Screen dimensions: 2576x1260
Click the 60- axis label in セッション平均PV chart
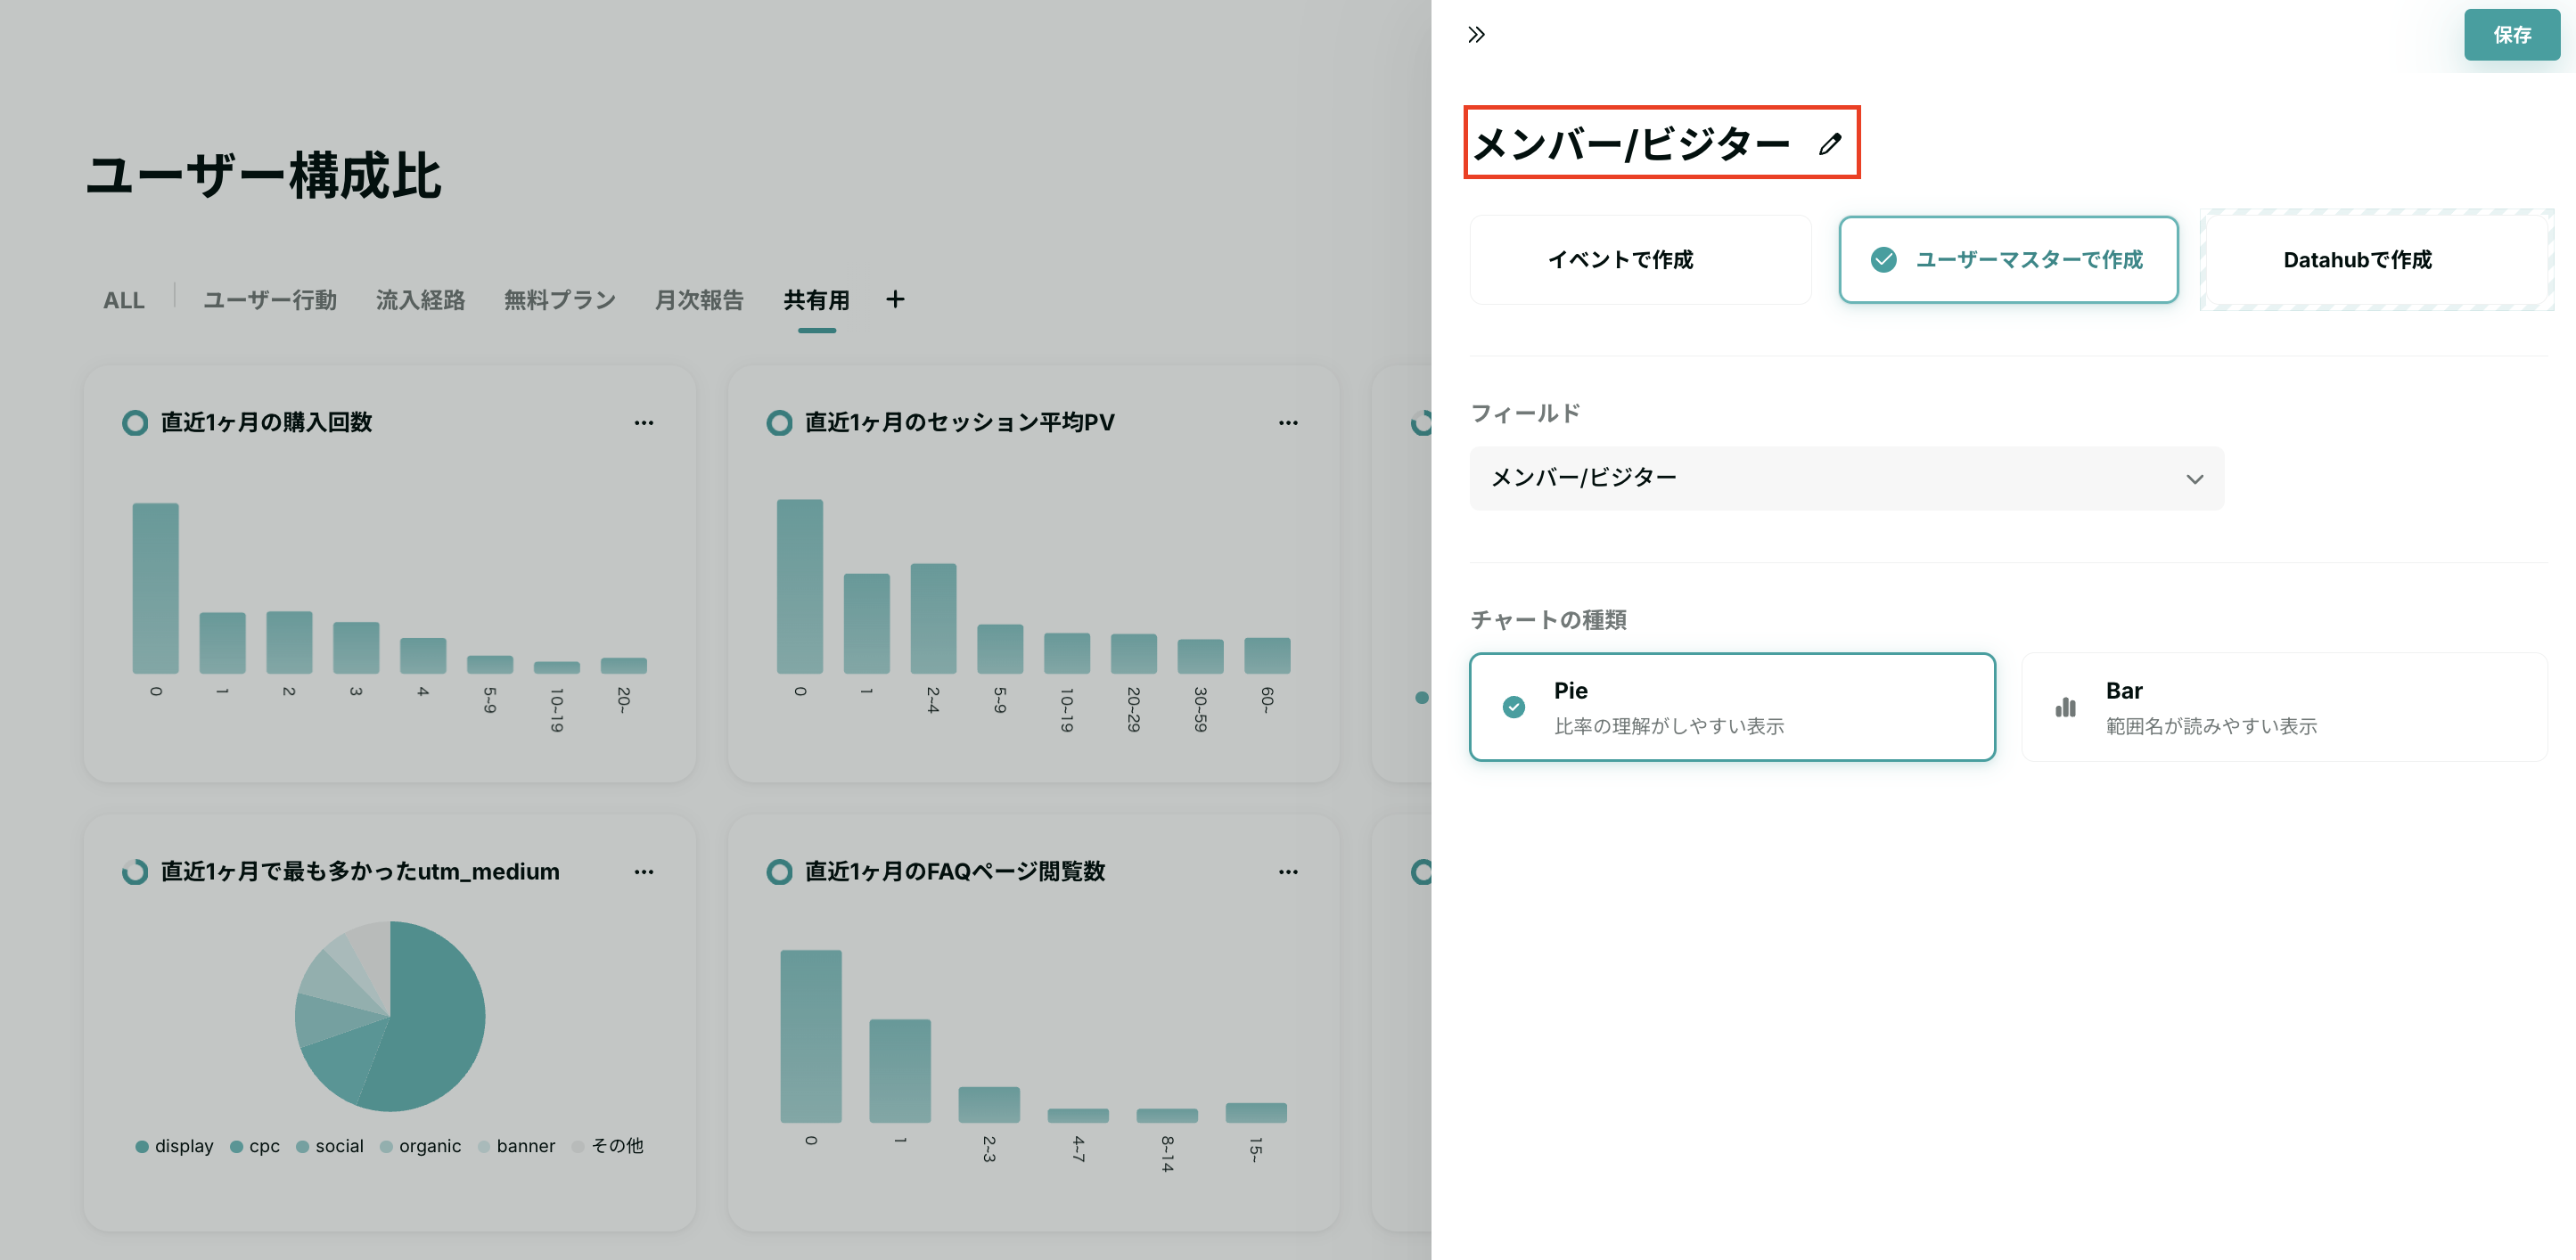[1267, 699]
